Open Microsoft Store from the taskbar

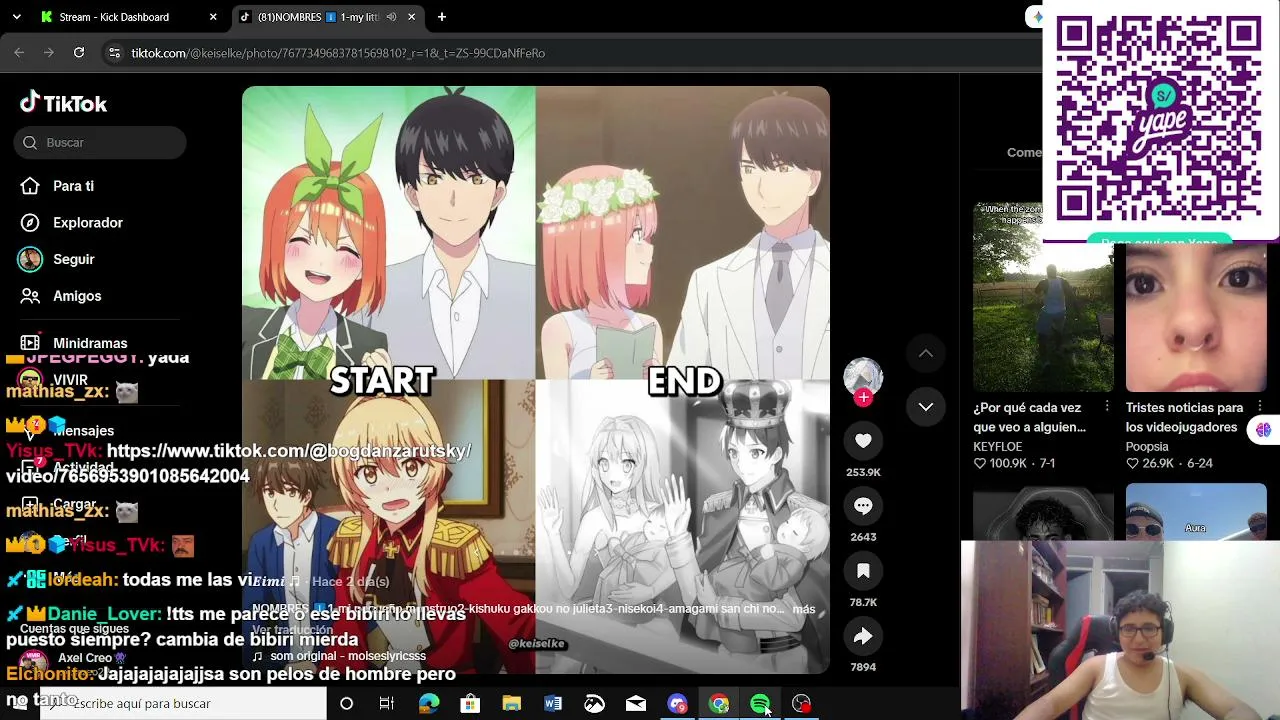coord(470,704)
